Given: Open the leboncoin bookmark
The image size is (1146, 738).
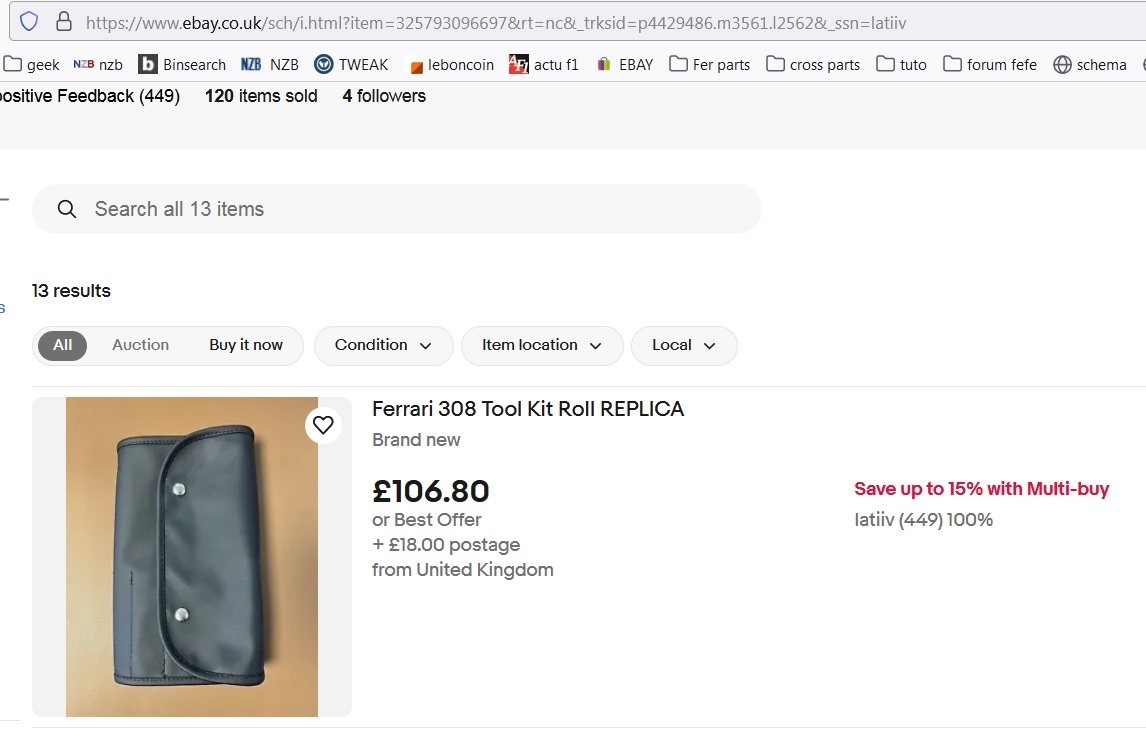Looking at the screenshot, I should click(x=451, y=64).
